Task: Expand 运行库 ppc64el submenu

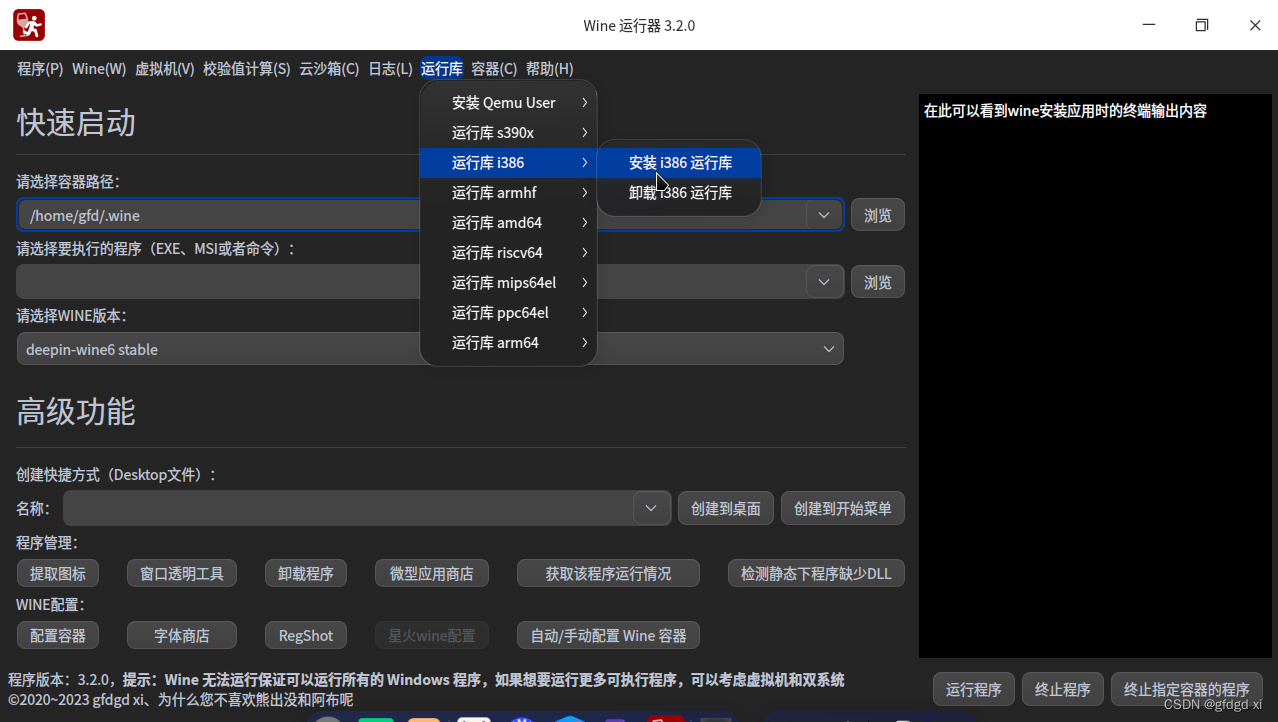Action: coord(508,313)
